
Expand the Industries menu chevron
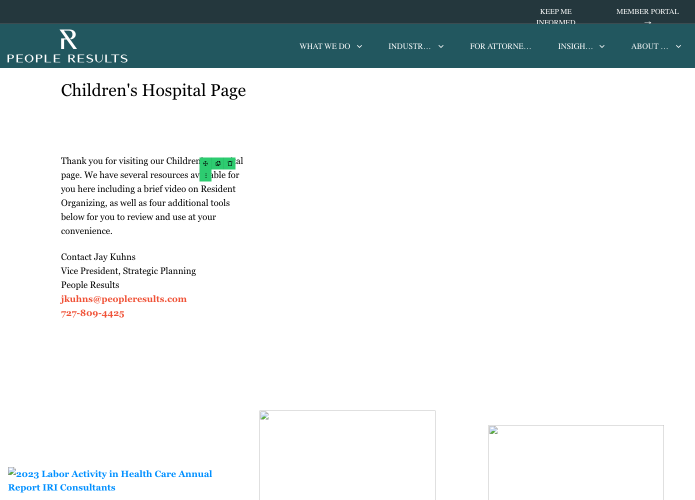pyautogui.click(x=441, y=46)
